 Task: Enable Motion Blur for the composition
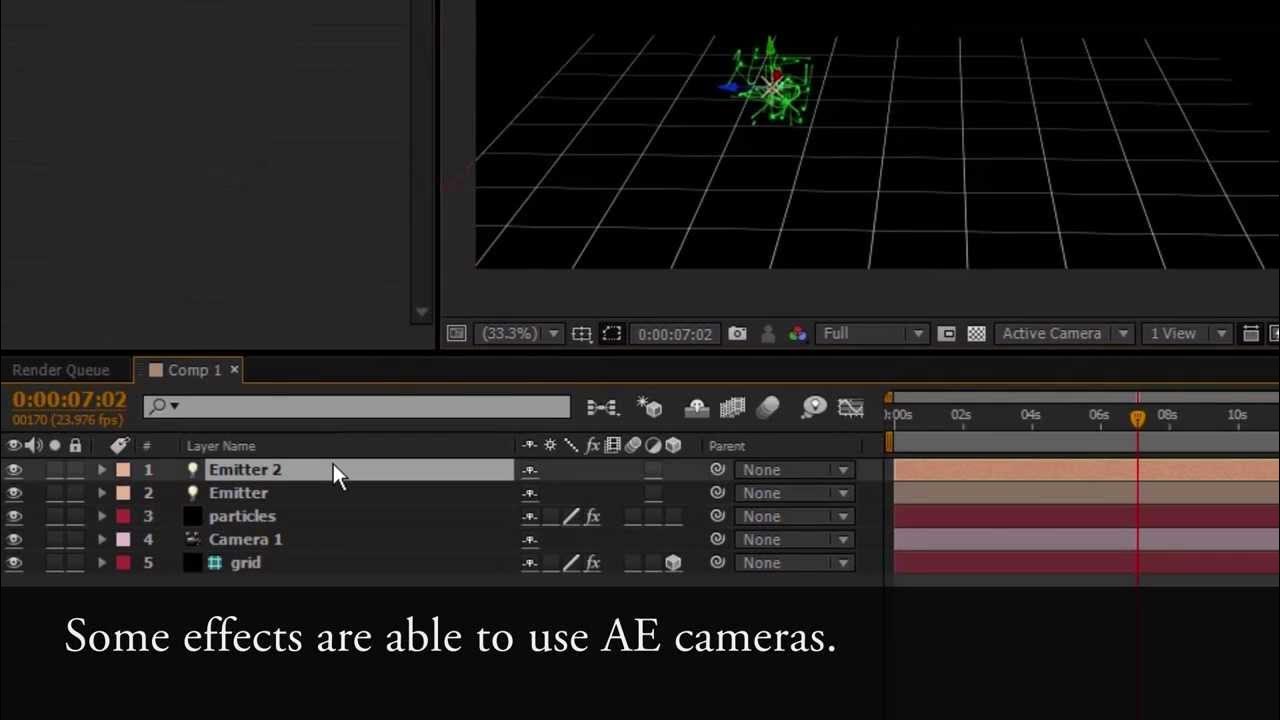click(x=768, y=408)
